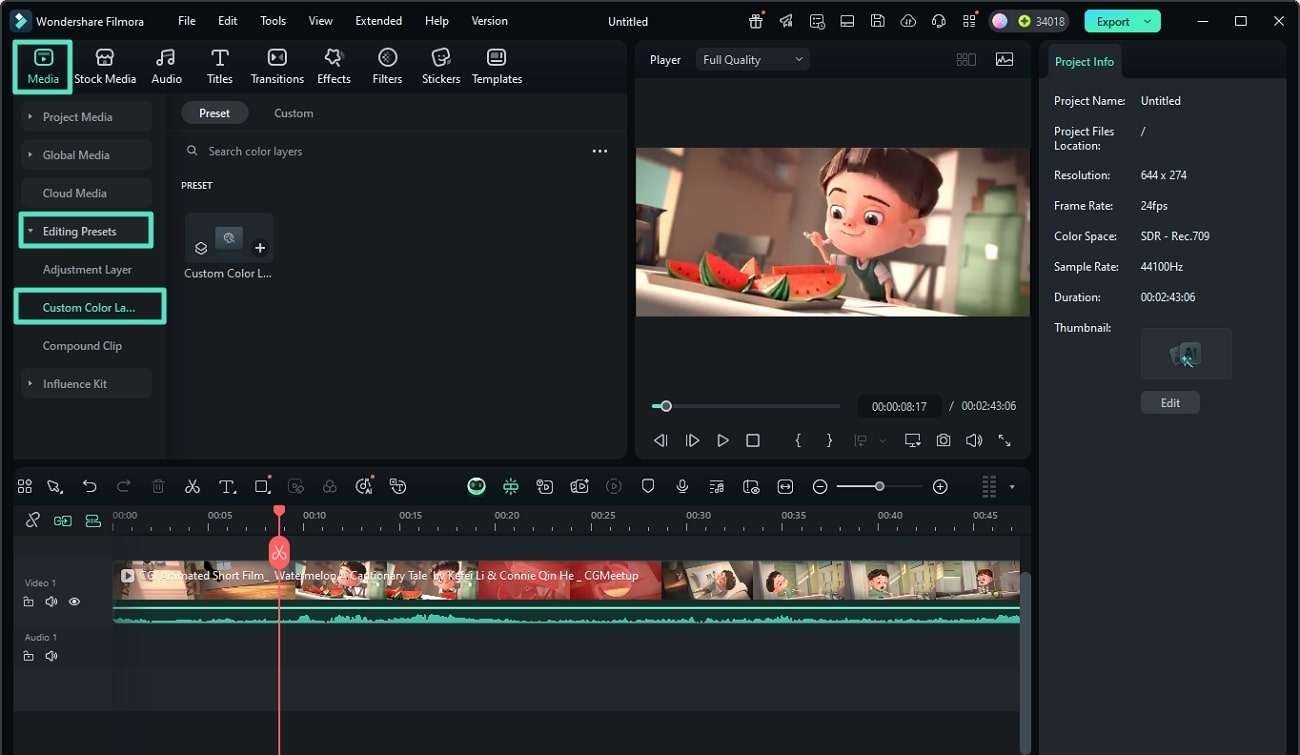Select Adjustment Layer in sidebar

click(87, 269)
